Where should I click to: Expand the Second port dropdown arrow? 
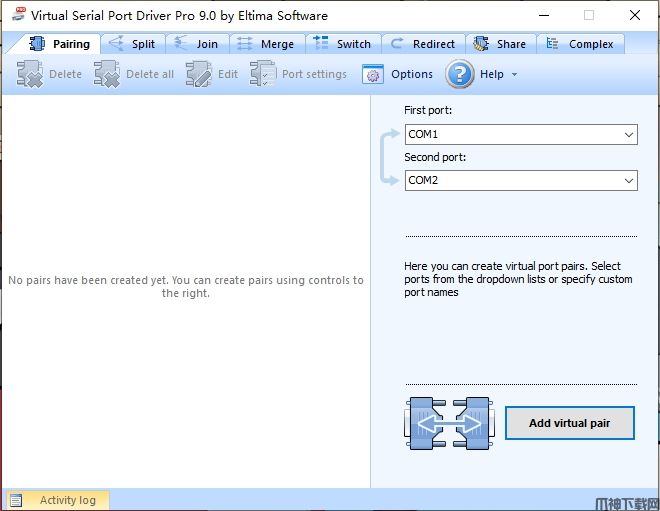[628, 181]
